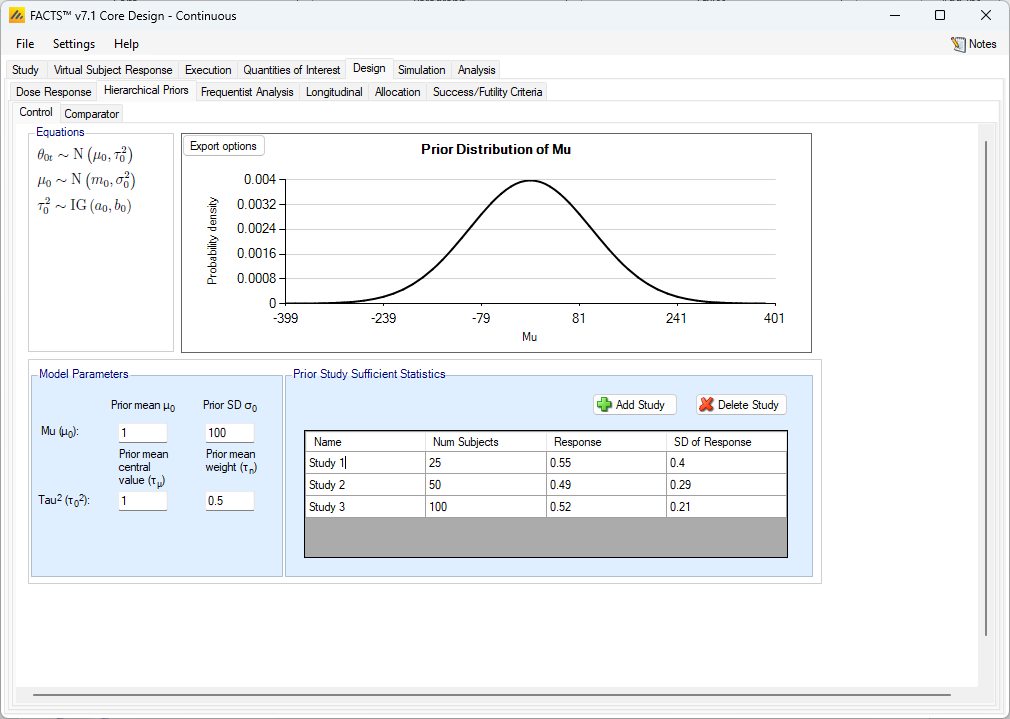
Task: Open the File menu
Action: 25,44
